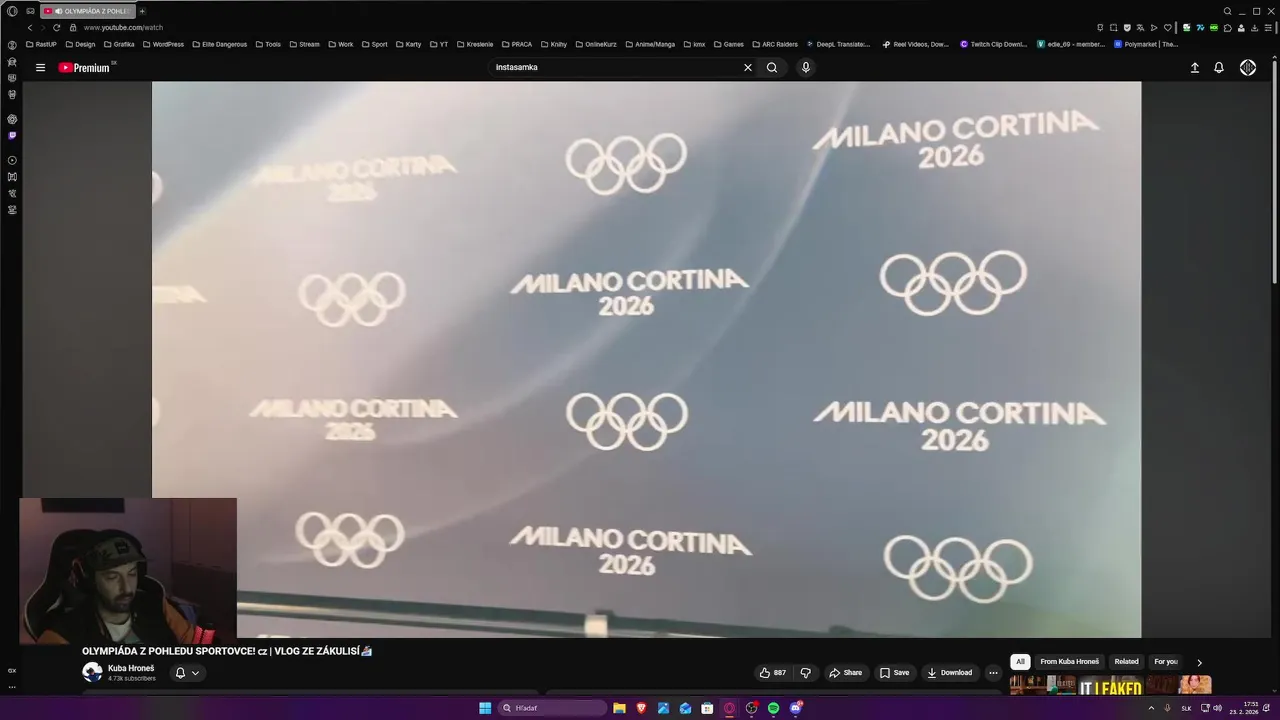Click inside the YouTube search field

[615, 68]
